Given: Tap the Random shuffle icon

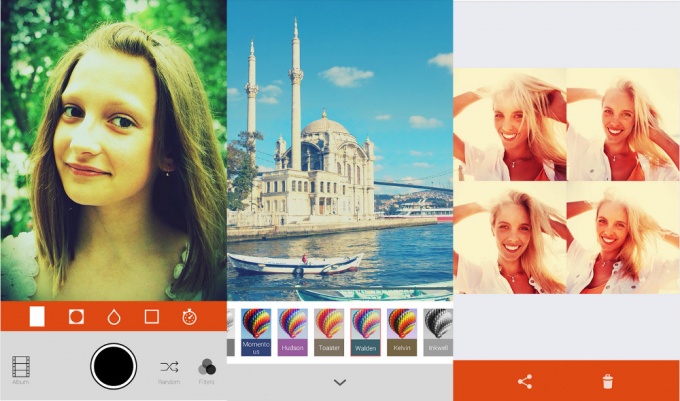Looking at the screenshot, I should 169,367.
